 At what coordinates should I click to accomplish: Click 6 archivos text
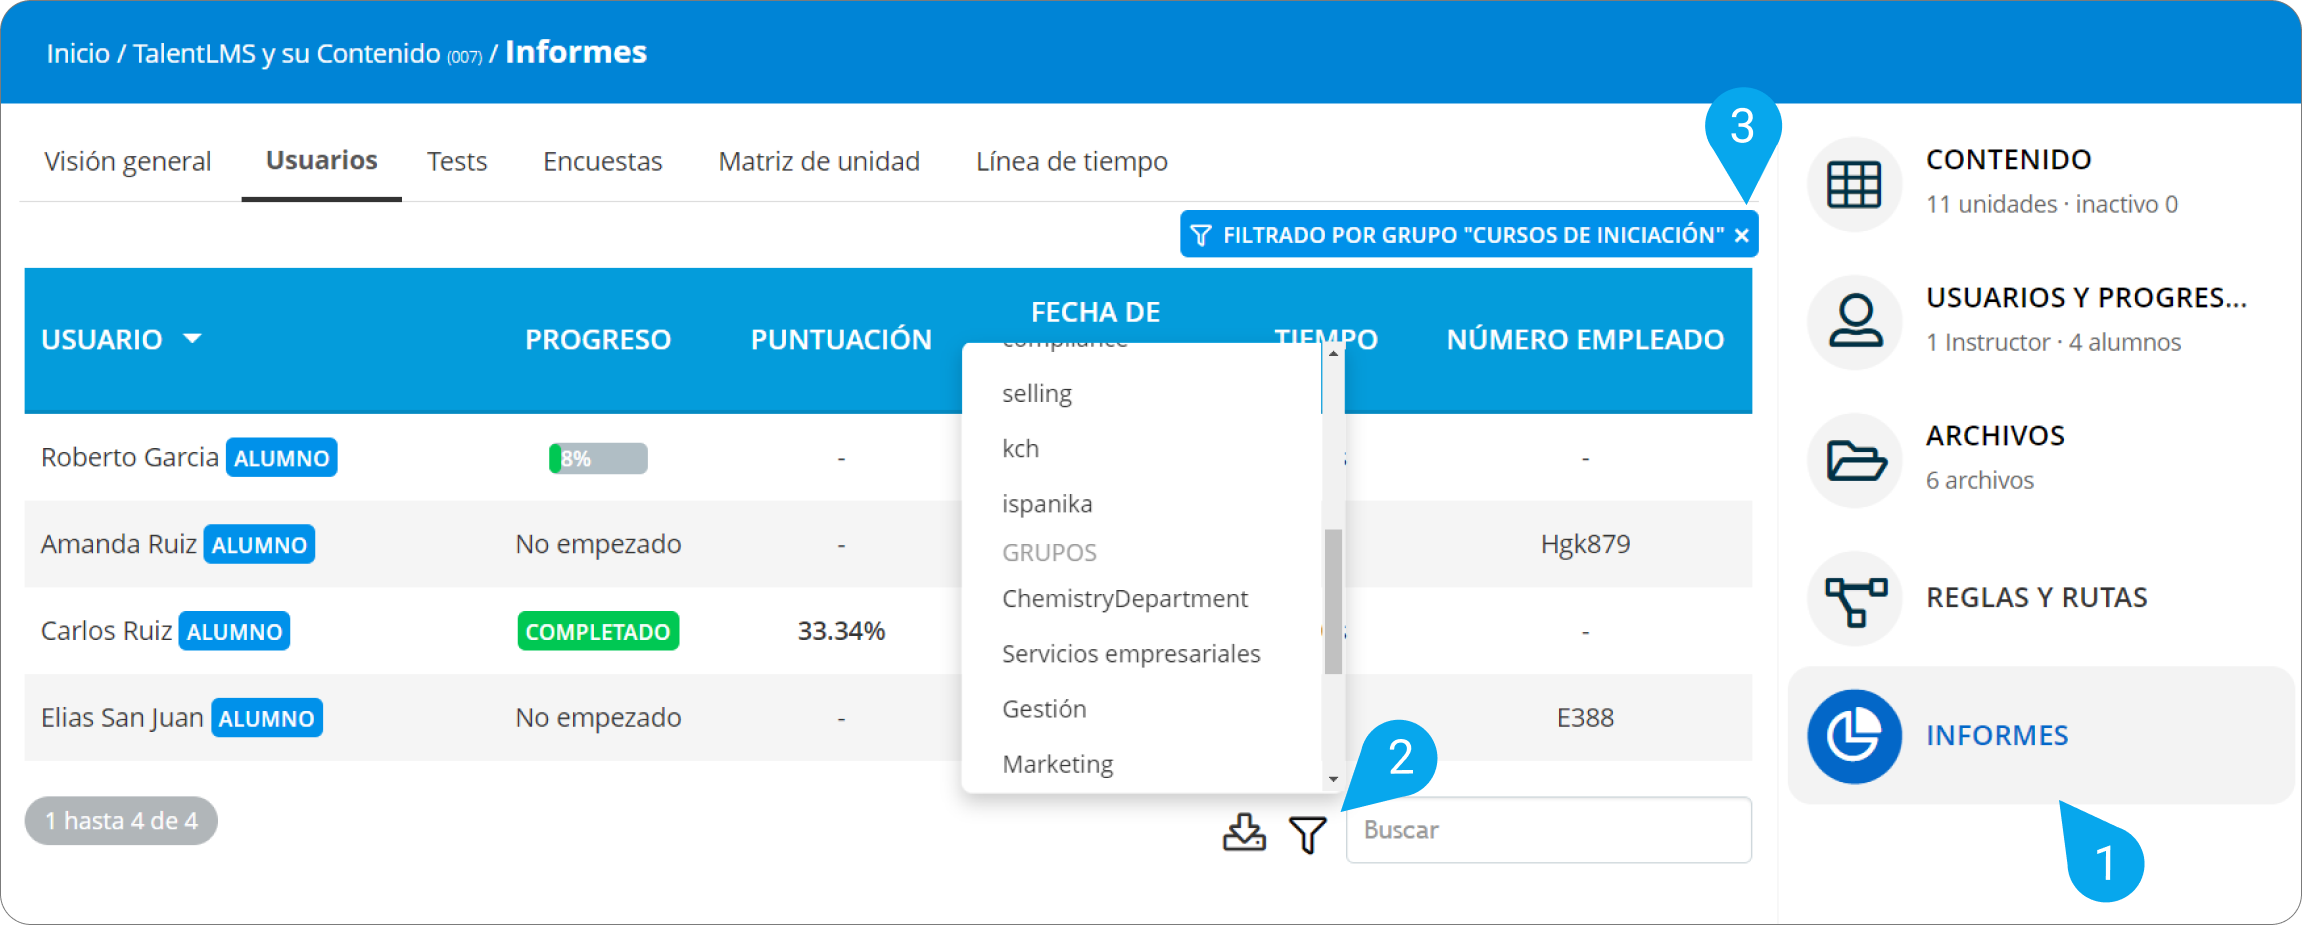pyautogui.click(x=1980, y=480)
